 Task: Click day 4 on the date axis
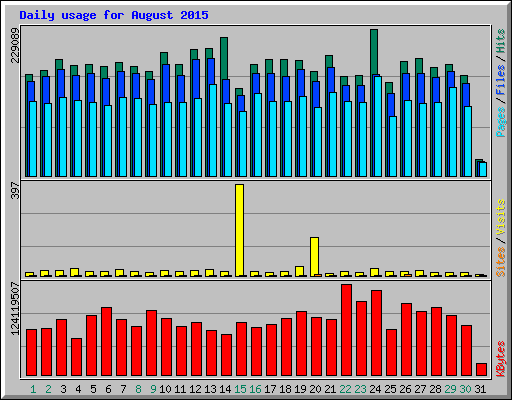click(78, 389)
